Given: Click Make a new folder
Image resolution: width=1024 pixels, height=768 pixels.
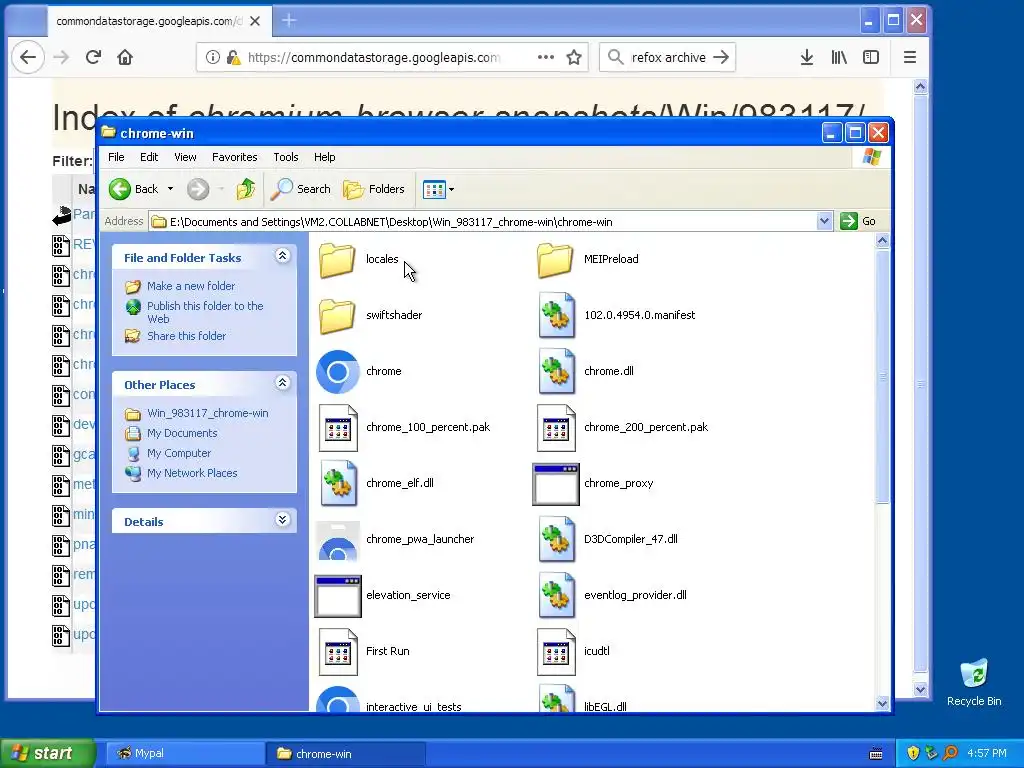Looking at the screenshot, I should 191,286.
